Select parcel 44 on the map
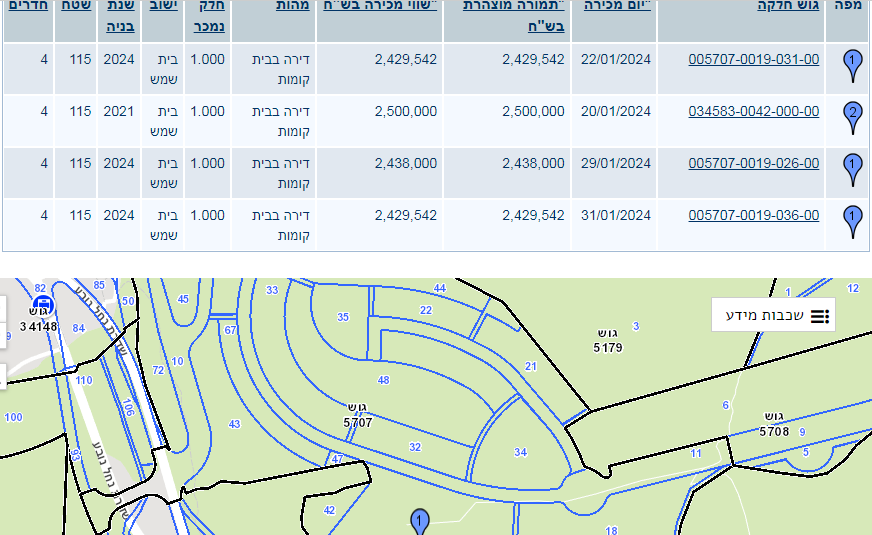The width and height of the screenshot is (872, 535). pos(440,288)
